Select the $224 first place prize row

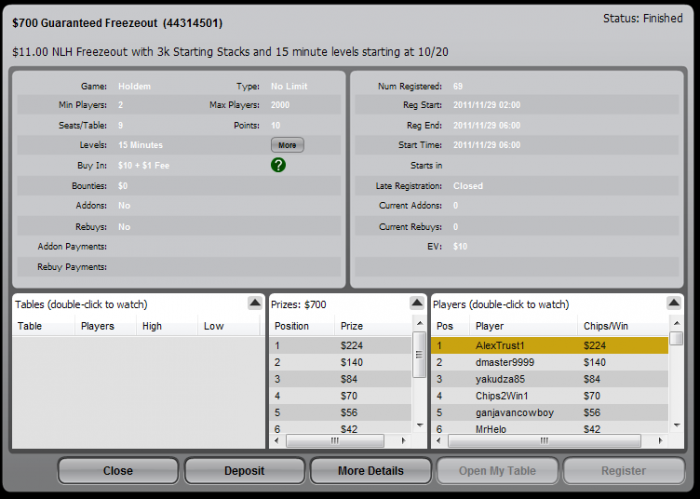point(340,345)
